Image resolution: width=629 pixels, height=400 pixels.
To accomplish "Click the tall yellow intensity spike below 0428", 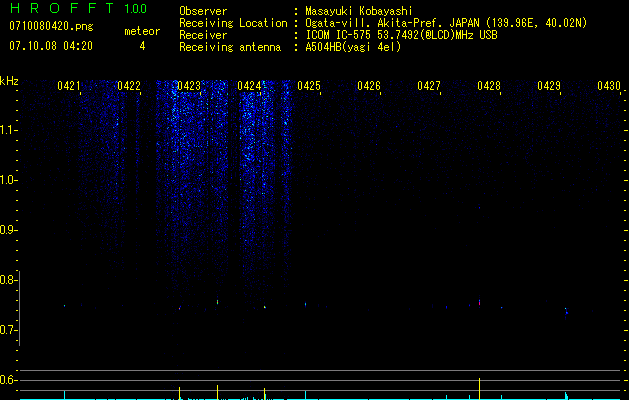I will 479,388.
